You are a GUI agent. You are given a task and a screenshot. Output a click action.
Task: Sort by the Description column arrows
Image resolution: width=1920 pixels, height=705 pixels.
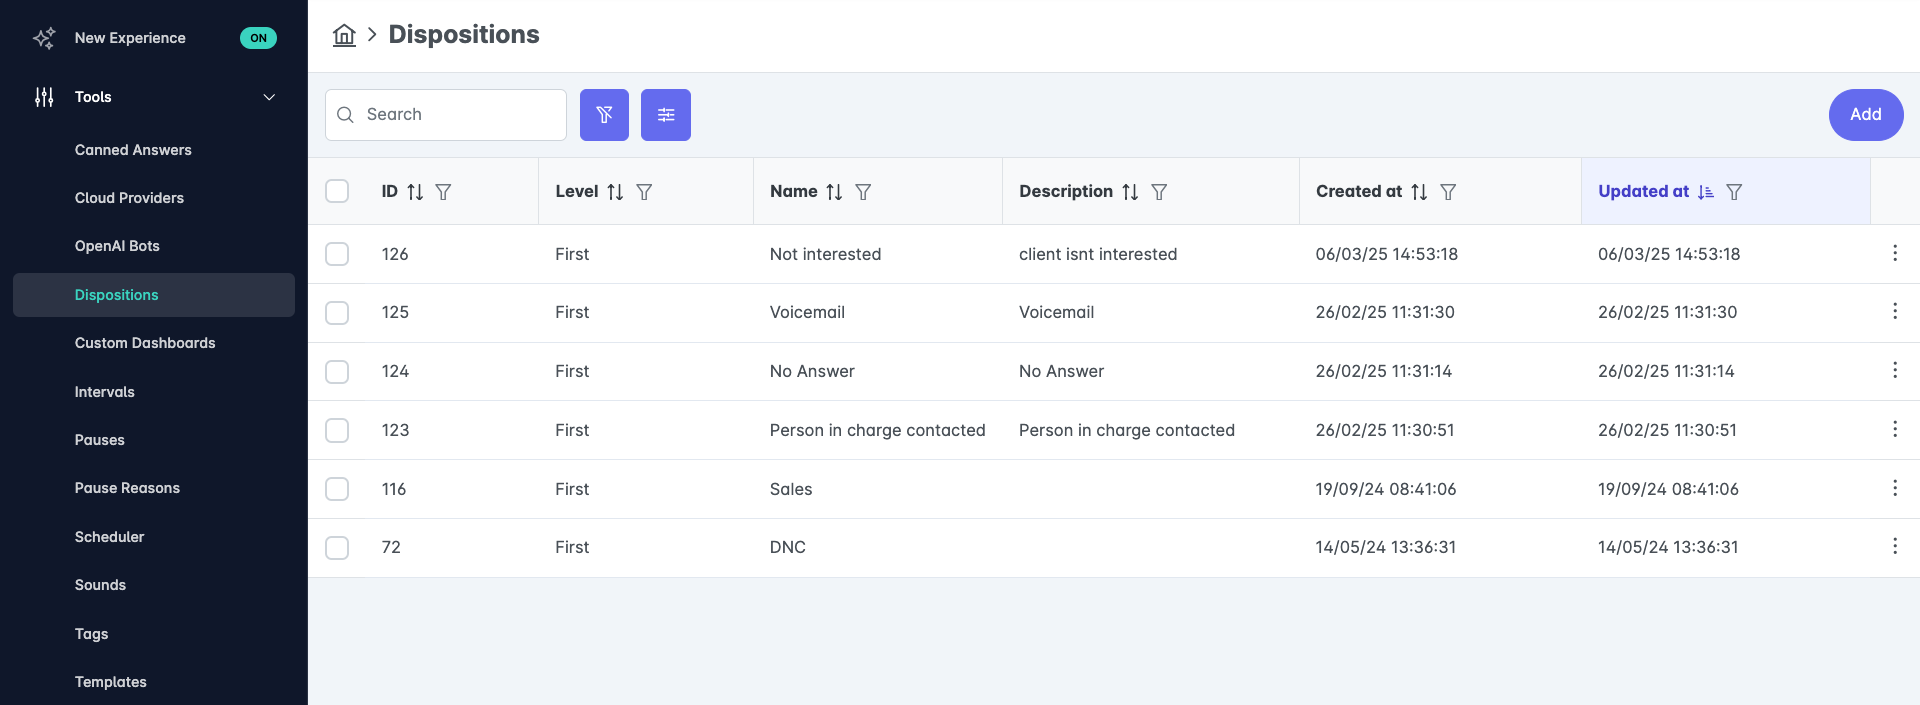pos(1130,192)
